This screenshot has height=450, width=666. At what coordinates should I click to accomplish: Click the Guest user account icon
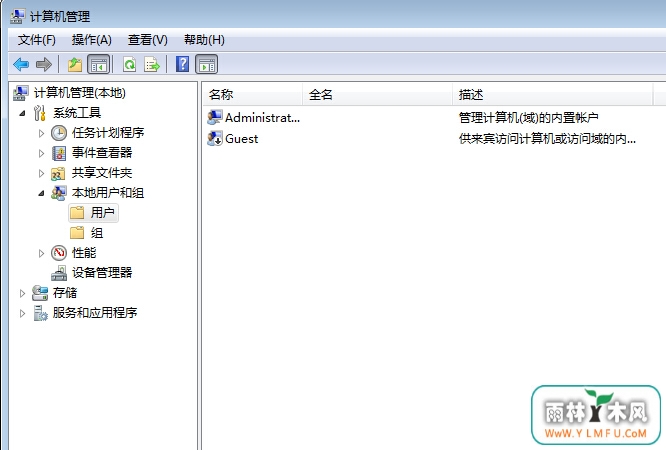(x=214, y=139)
